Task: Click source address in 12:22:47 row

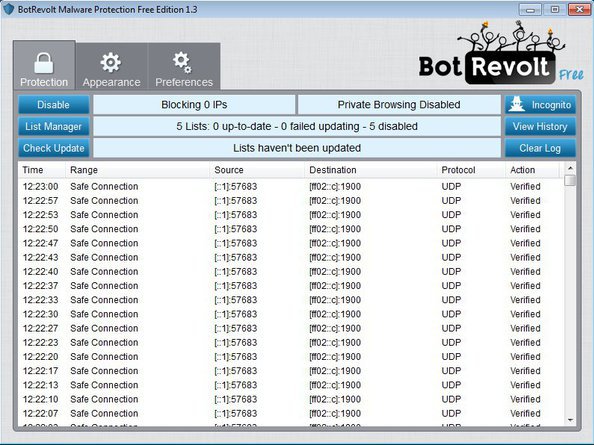Action: point(236,243)
